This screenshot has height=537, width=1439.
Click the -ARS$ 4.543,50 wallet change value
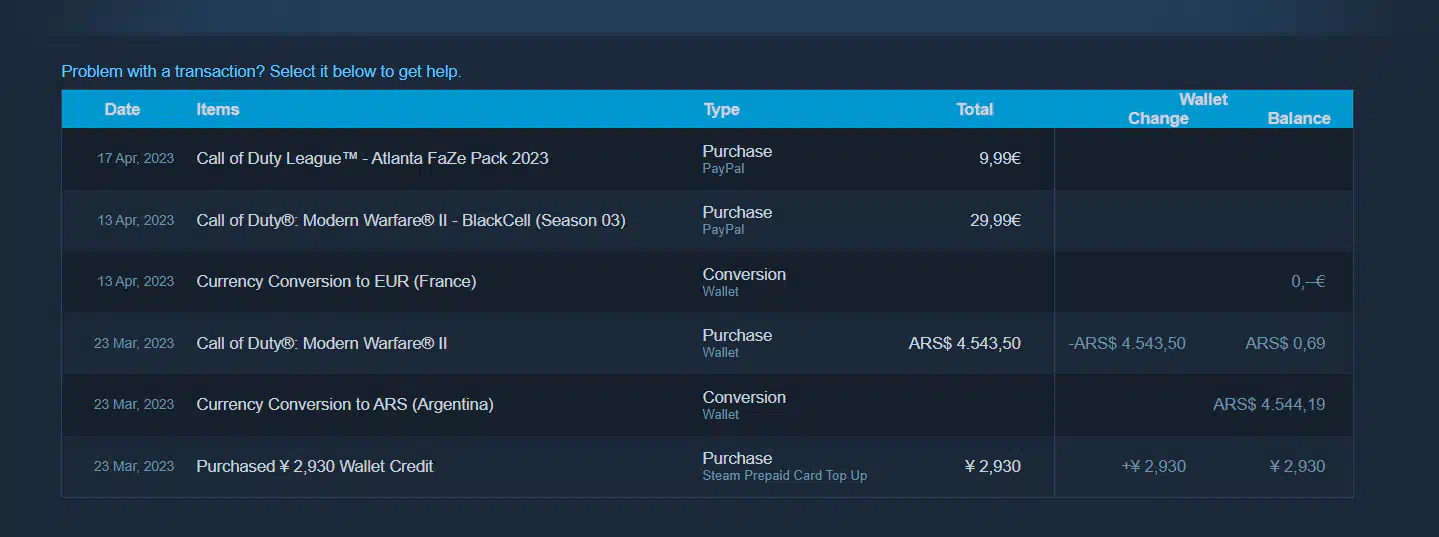(1127, 343)
